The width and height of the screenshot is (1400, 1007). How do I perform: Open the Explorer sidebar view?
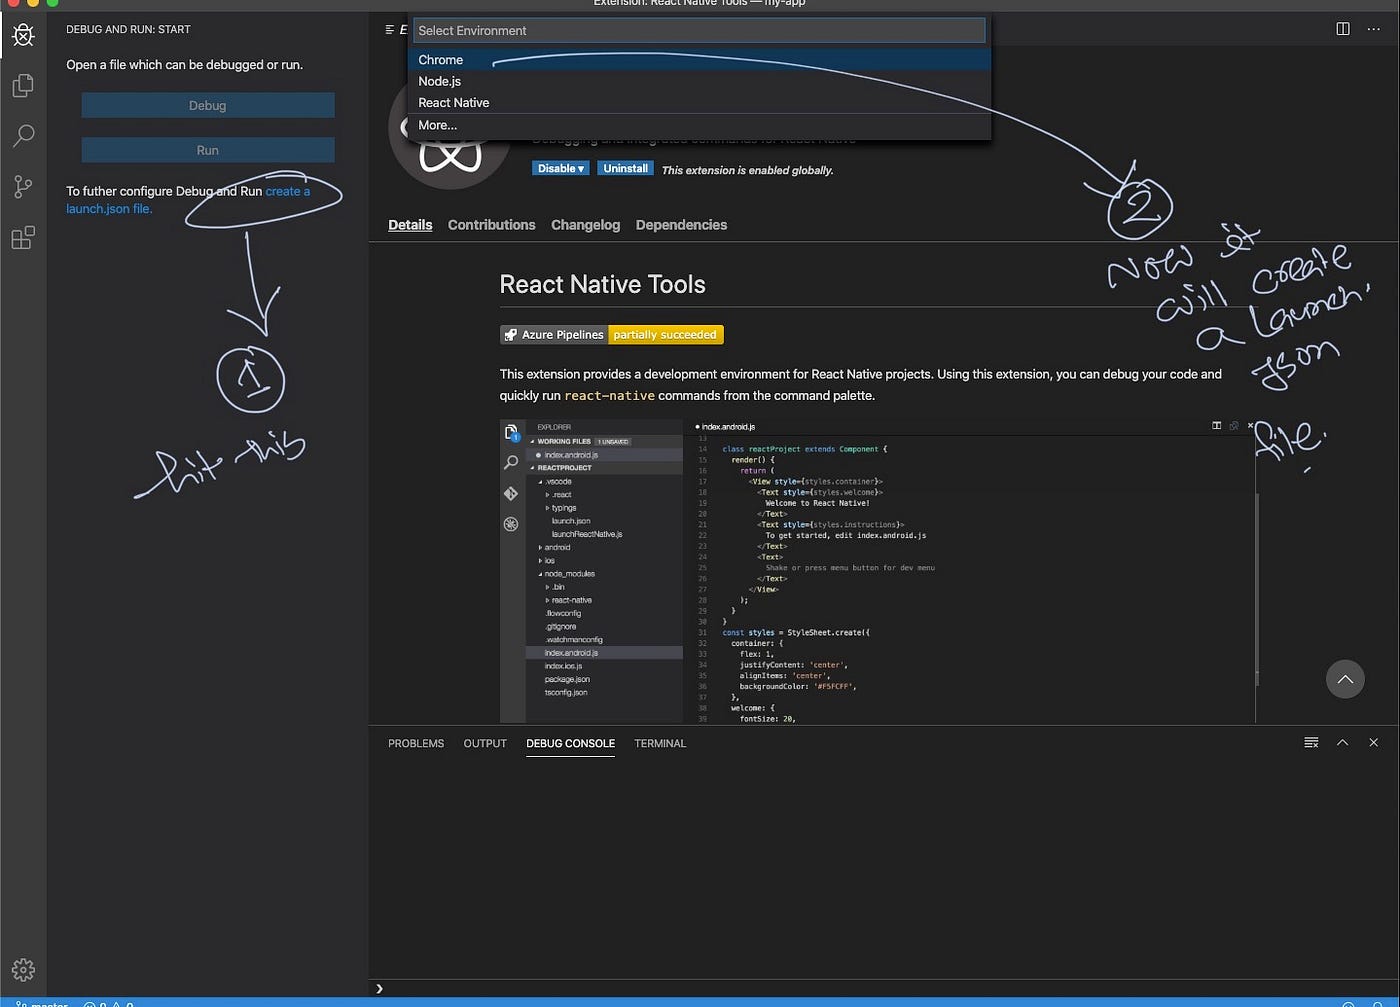(x=22, y=86)
